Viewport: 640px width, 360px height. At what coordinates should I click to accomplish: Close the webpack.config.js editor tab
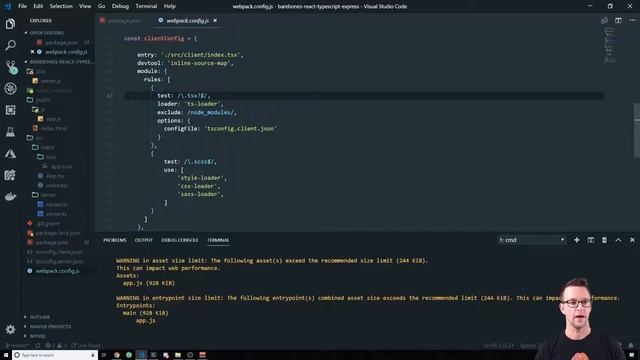tap(215, 20)
